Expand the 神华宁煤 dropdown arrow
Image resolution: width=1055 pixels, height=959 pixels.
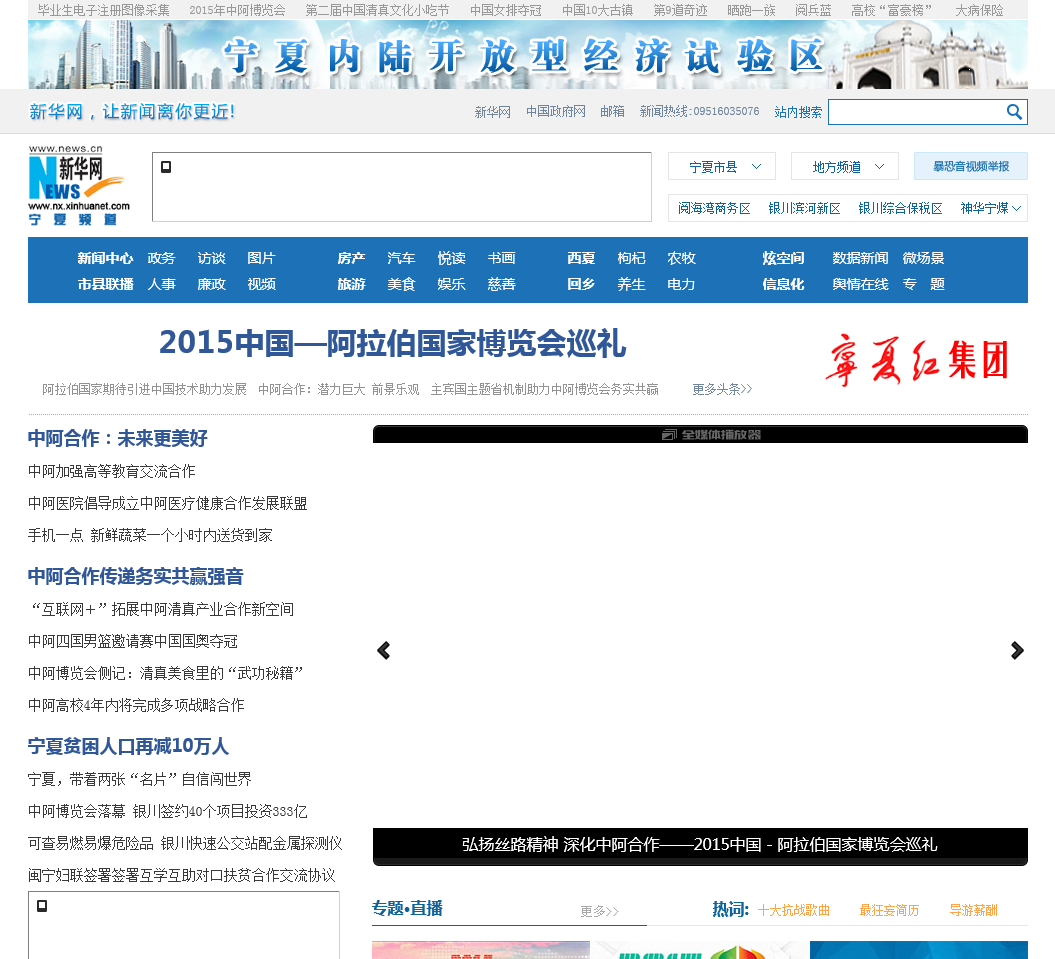pos(1017,209)
